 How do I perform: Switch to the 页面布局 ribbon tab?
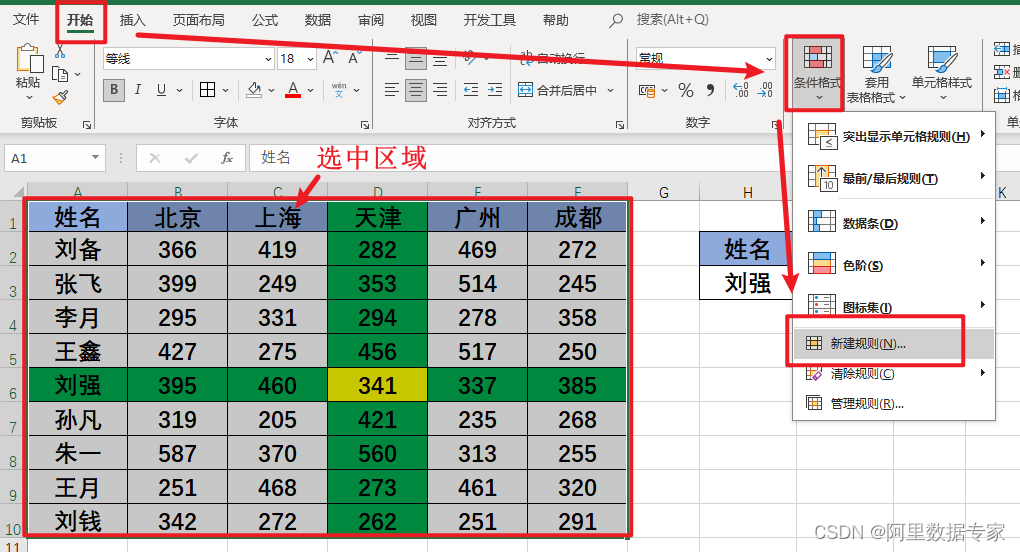(198, 20)
